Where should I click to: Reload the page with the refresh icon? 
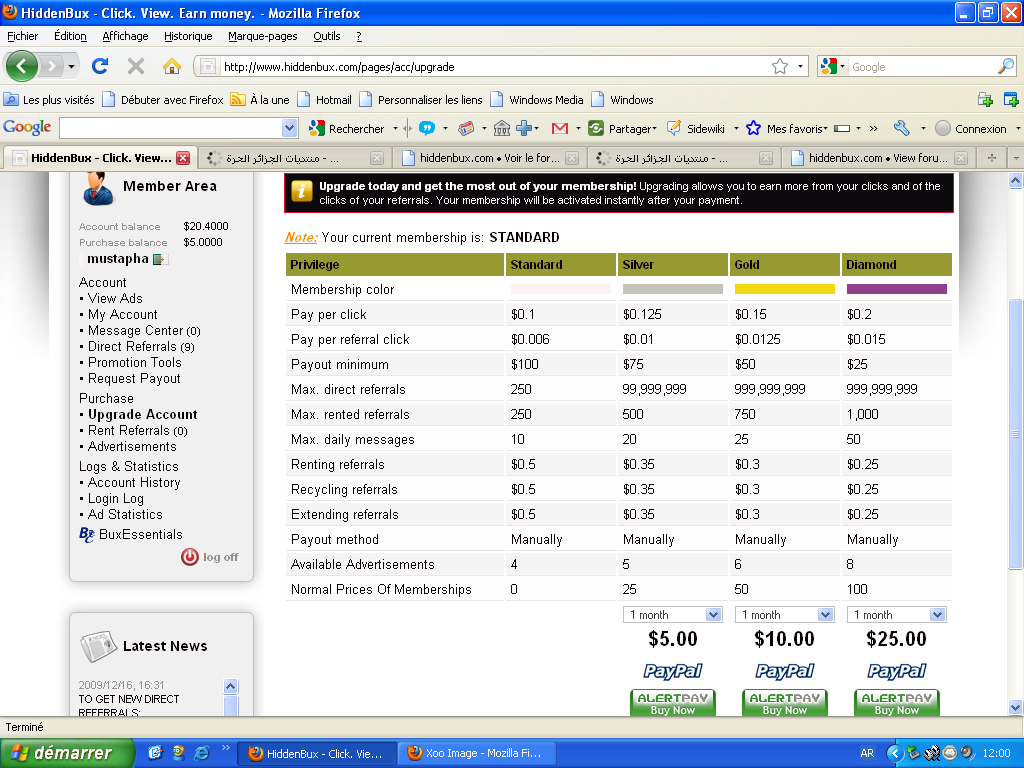[x=100, y=66]
